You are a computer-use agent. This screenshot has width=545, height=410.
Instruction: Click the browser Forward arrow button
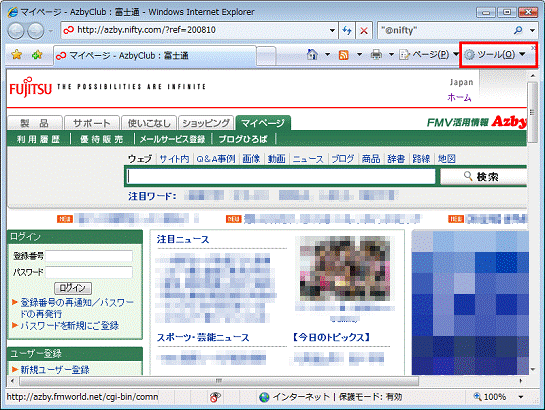point(35,31)
